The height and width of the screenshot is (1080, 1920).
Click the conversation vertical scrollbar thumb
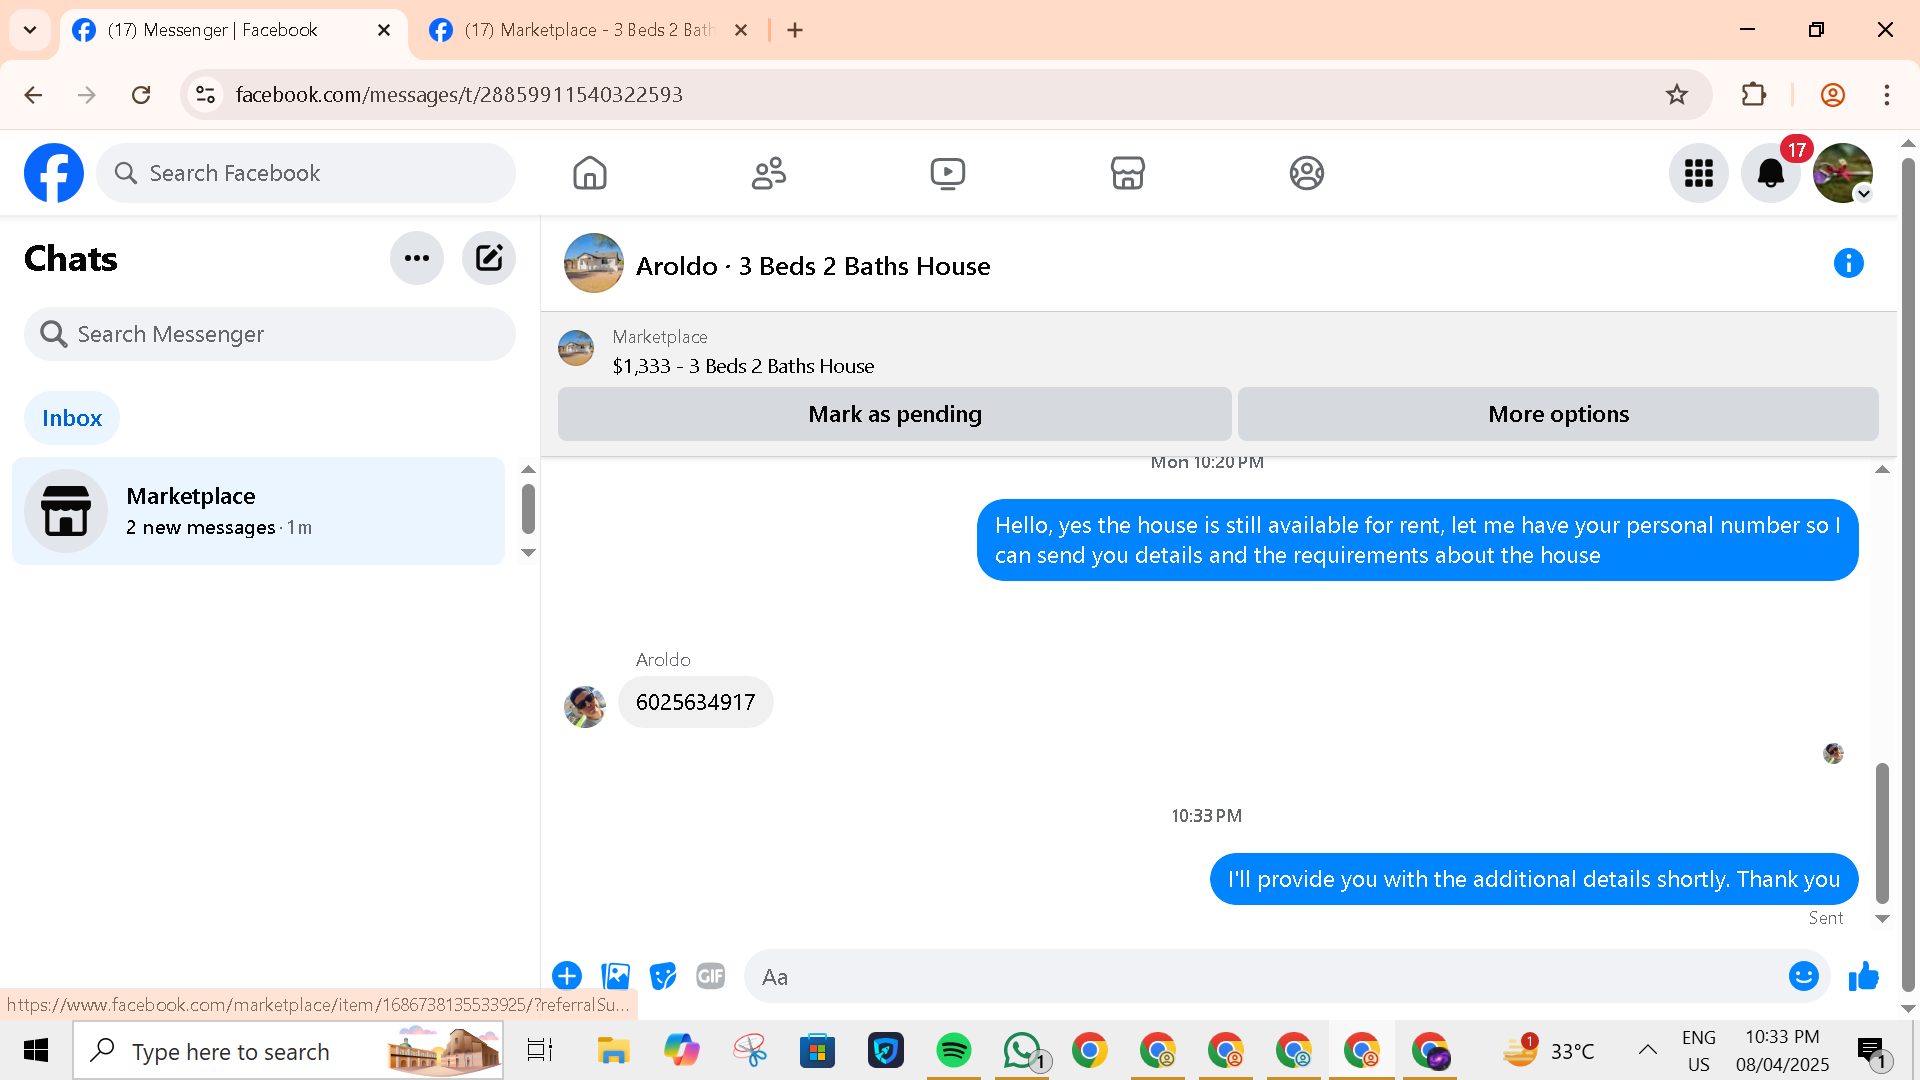(1881, 832)
